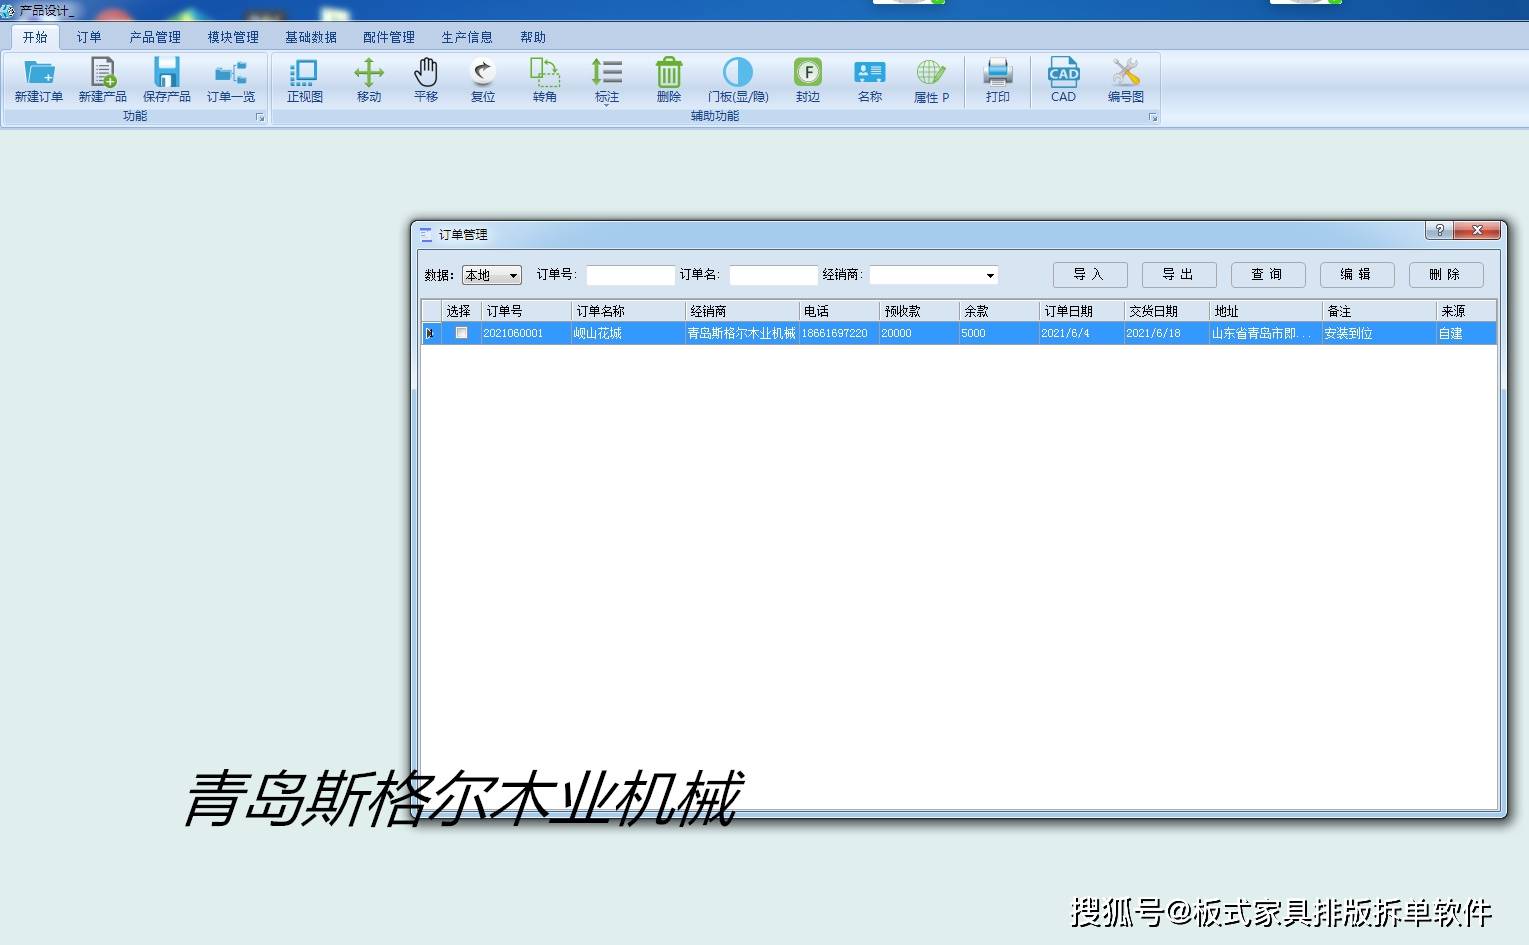Click the 新建产品 new product icon
Viewport: 1529px width, 945px height.
103,80
